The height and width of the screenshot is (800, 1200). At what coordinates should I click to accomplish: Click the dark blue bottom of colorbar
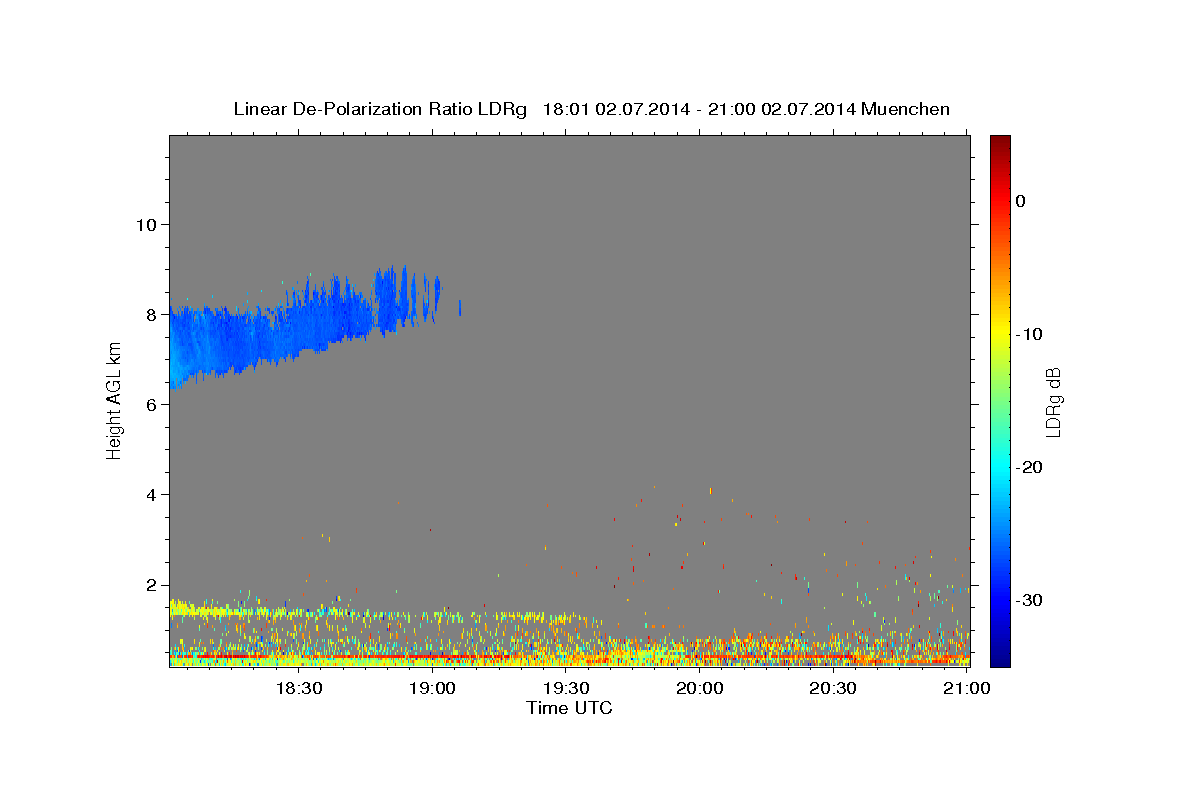coord(1000,657)
